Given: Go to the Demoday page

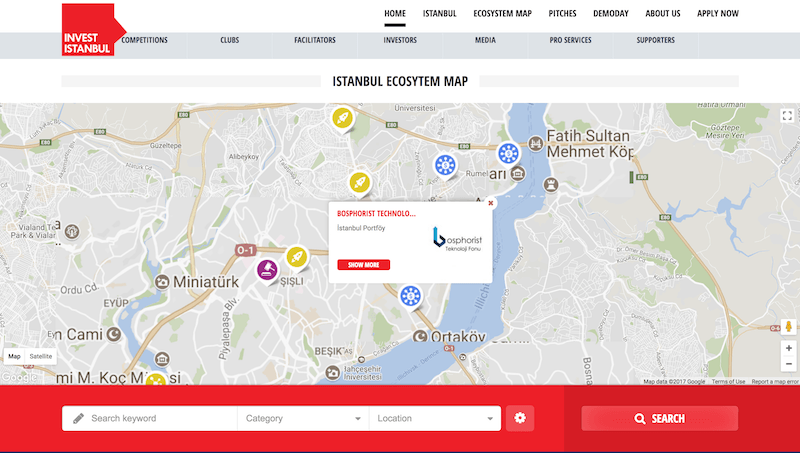Looking at the screenshot, I should coord(611,13).
